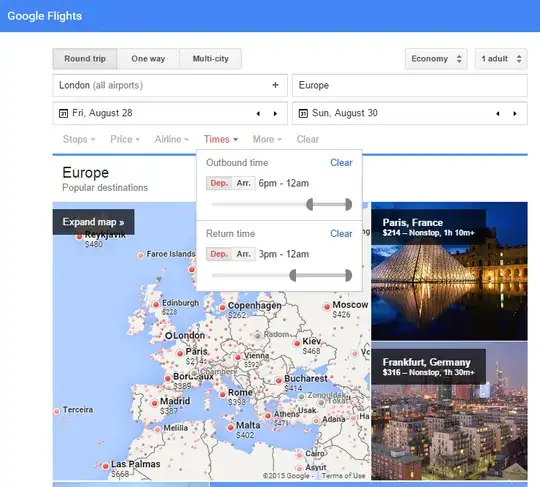The image size is (540, 487).
Task: Click the Melilla map marker
Action: (x=157, y=429)
